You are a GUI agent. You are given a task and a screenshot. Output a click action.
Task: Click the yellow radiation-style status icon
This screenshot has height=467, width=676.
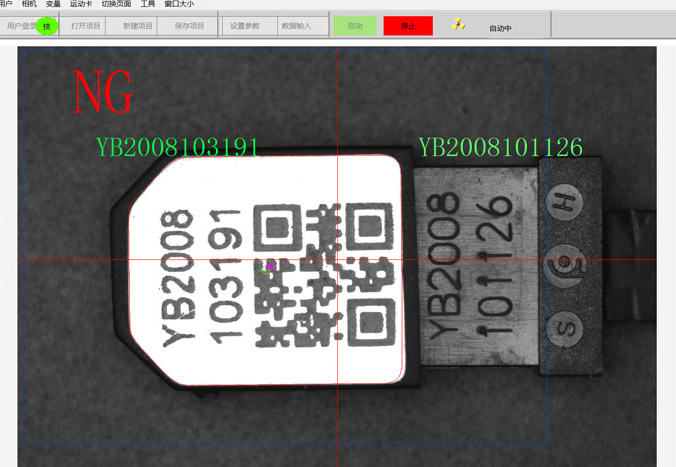coord(458,25)
